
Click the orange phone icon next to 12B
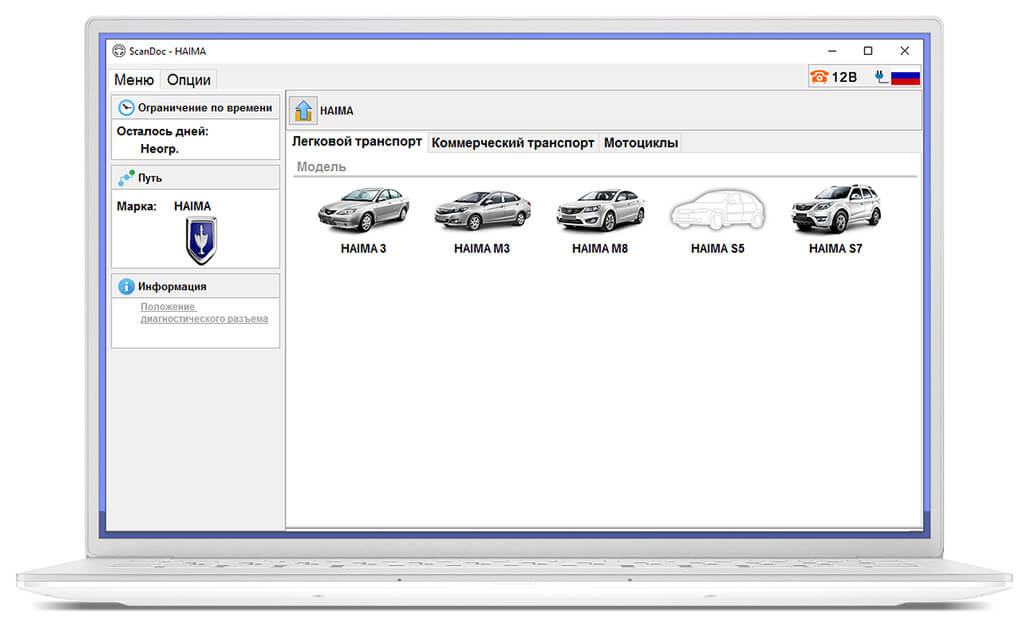pyautogui.click(x=819, y=77)
